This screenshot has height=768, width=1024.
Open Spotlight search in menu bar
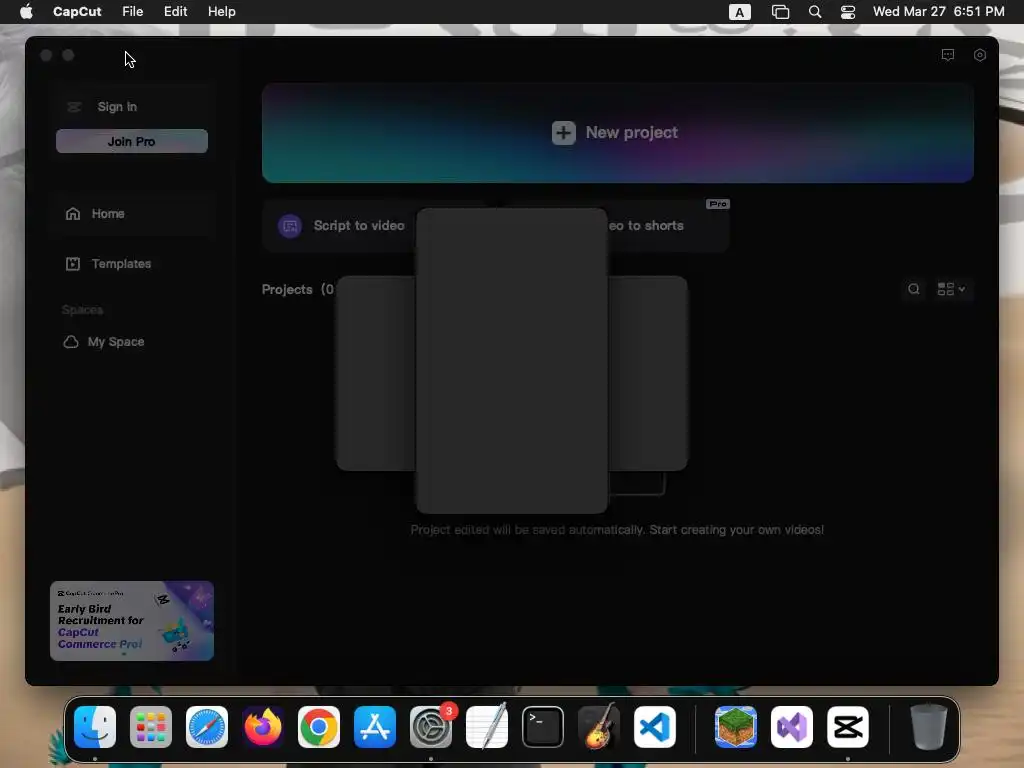[x=815, y=12]
